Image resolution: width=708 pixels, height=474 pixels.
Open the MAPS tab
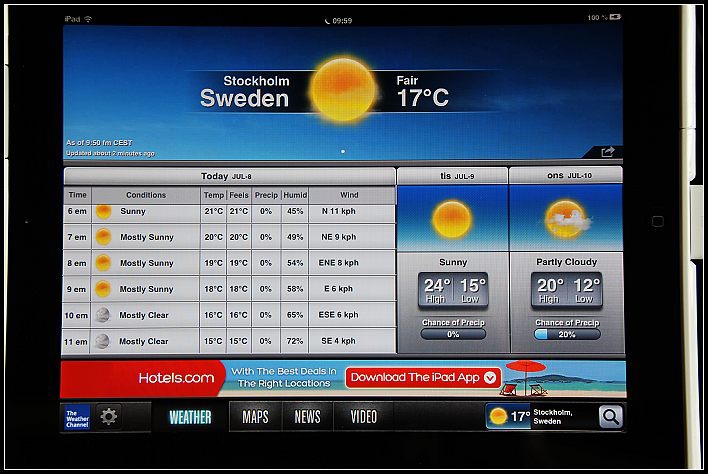pyautogui.click(x=255, y=417)
